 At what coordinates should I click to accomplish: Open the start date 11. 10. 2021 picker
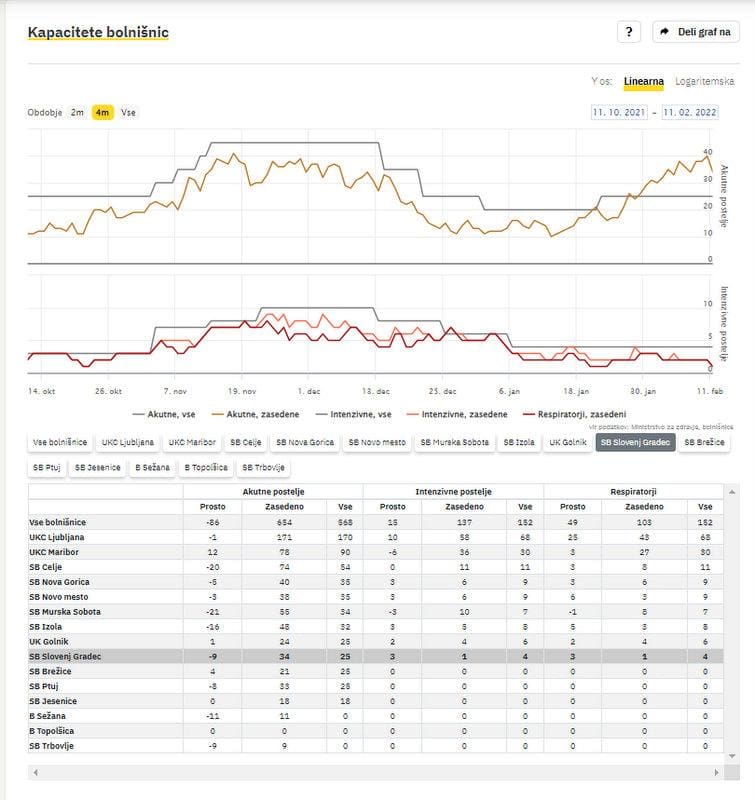[620, 113]
